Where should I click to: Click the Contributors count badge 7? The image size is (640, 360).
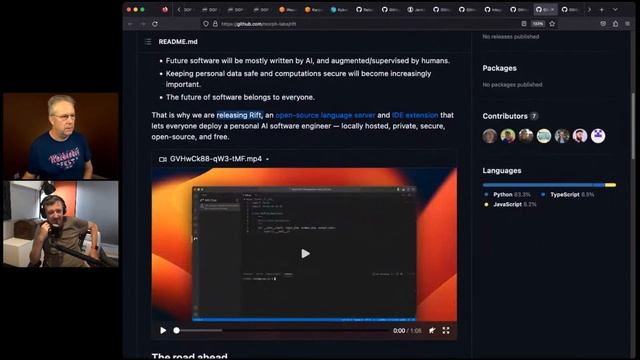tap(534, 116)
